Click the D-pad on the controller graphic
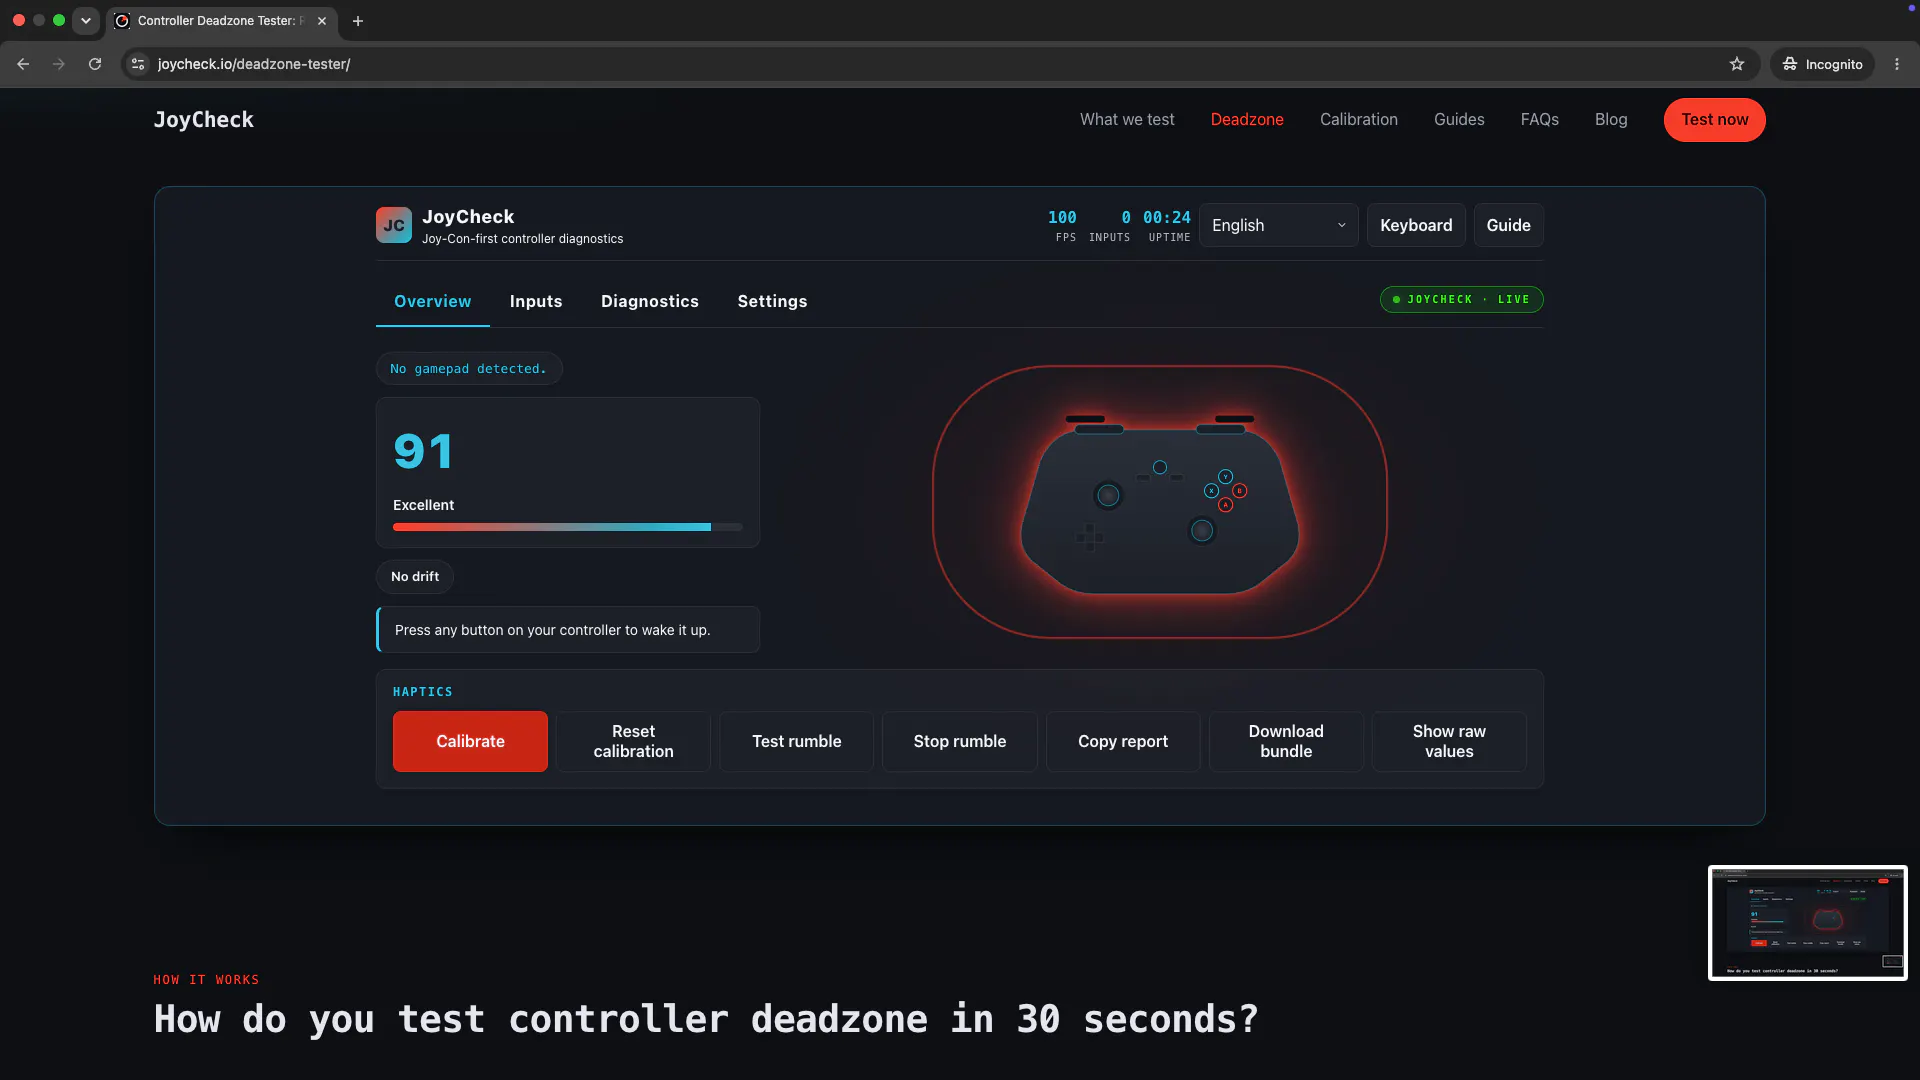 [x=1089, y=538]
